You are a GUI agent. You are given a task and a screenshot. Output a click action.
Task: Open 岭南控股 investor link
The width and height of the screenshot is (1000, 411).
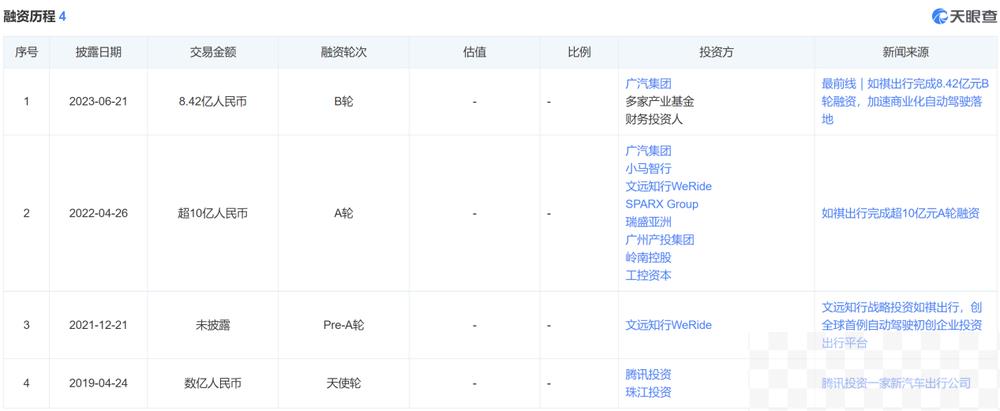click(649, 258)
